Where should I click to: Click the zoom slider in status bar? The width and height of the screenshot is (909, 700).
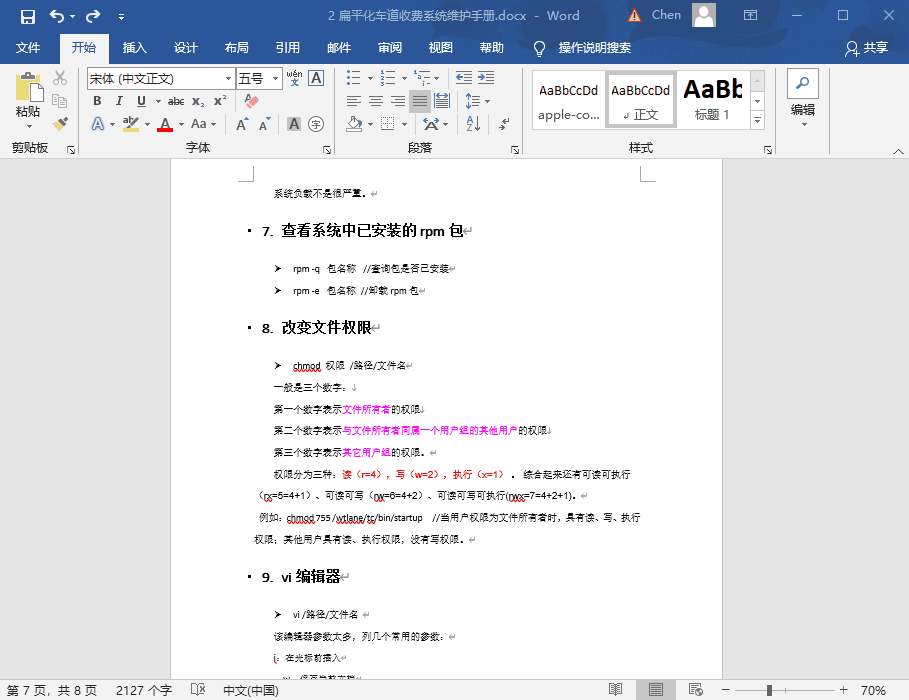[782, 690]
